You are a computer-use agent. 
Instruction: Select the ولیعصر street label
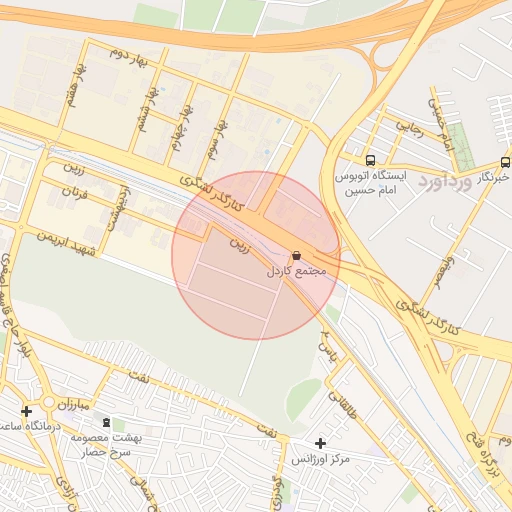(444, 273)
